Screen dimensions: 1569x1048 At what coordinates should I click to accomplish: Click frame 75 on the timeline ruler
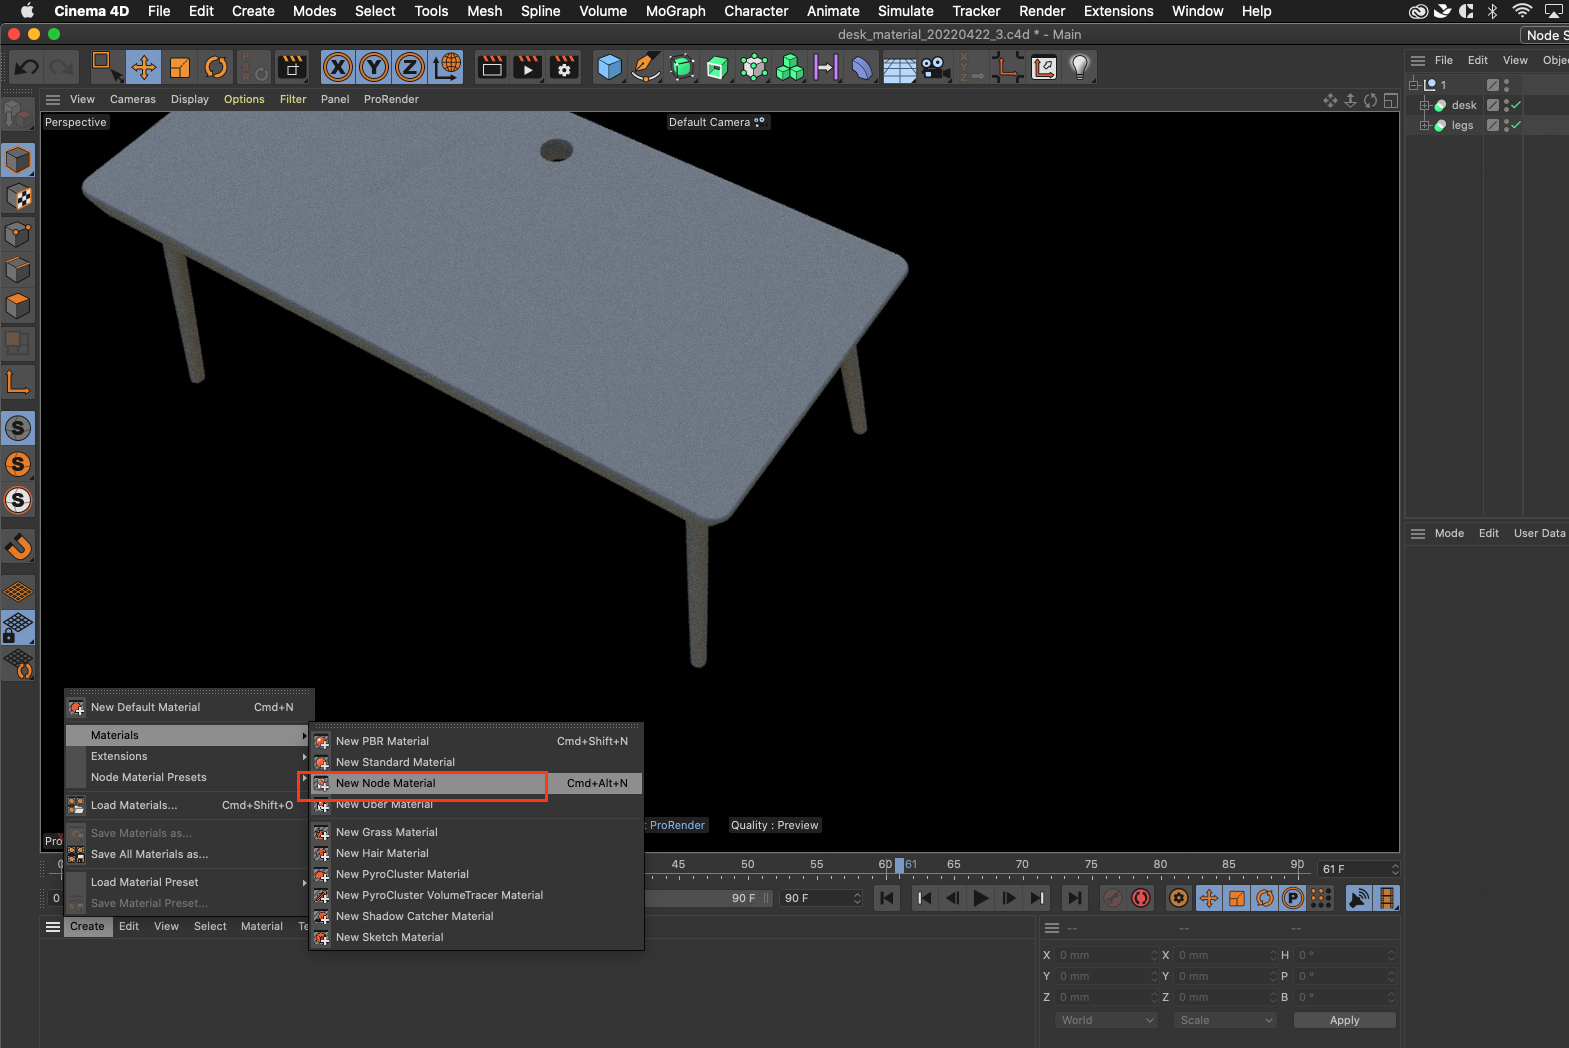point(1091,866)
